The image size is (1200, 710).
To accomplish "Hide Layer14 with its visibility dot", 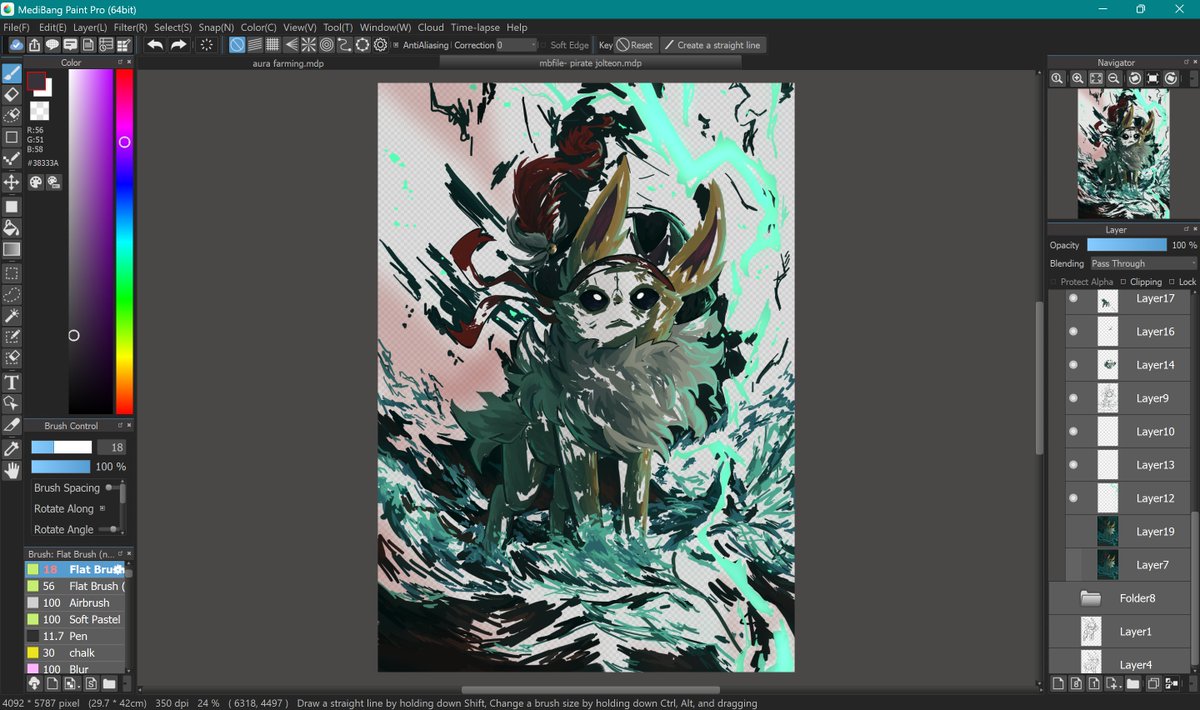I will pos(1073,365).
